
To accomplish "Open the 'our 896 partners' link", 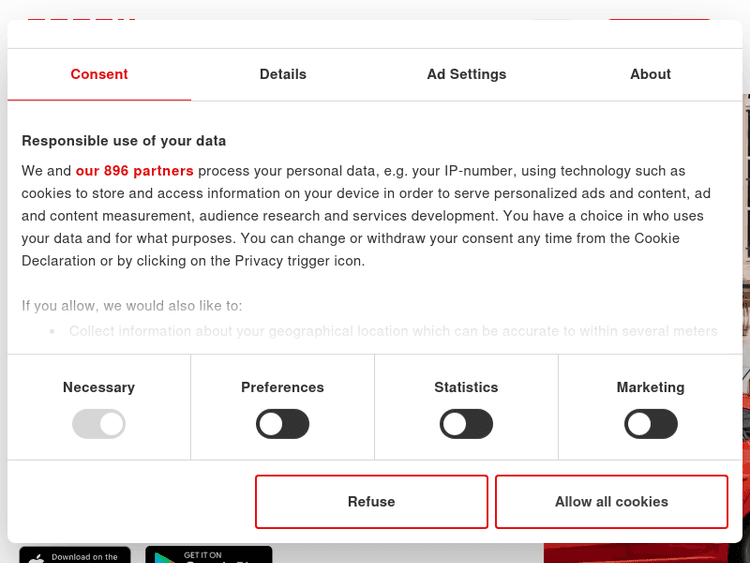I will coord(134,171).
